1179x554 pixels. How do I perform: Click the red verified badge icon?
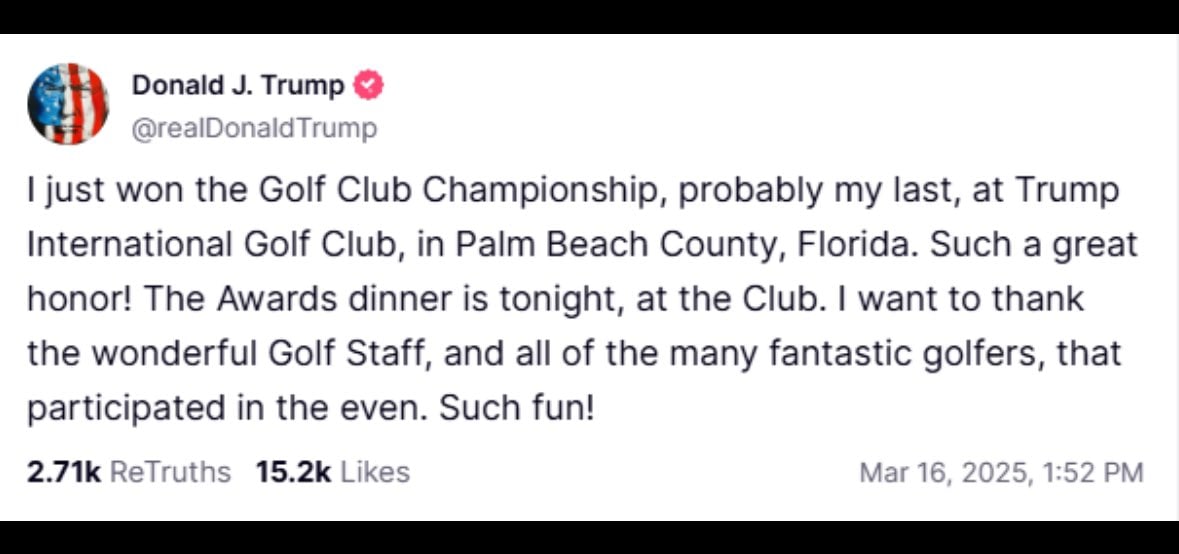(x=368, y=86)
